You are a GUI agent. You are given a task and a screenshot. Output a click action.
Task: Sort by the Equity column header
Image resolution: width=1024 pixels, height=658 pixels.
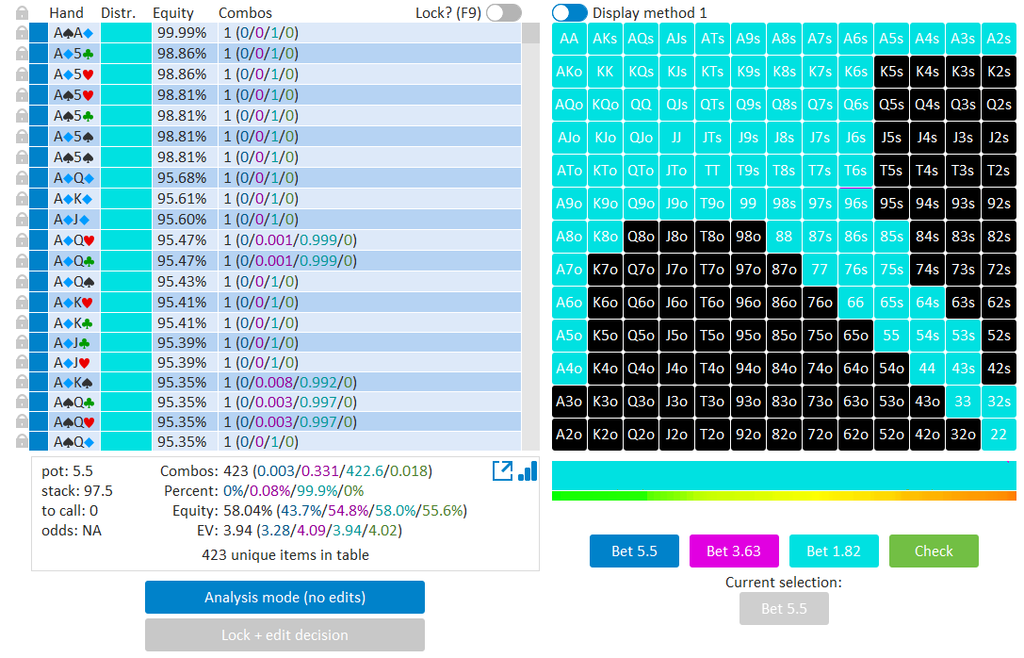pyautogui.click(x=173, y=12)
